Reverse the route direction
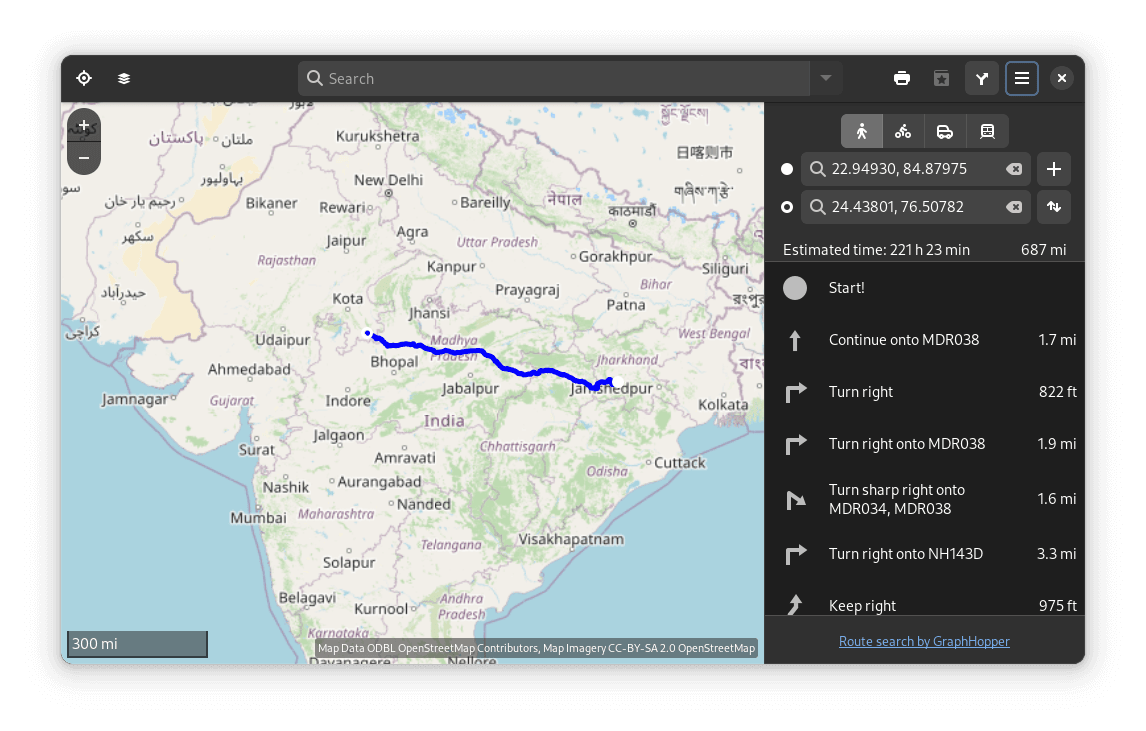The height and width of the screenshot is (731, 1146). 1054,207
